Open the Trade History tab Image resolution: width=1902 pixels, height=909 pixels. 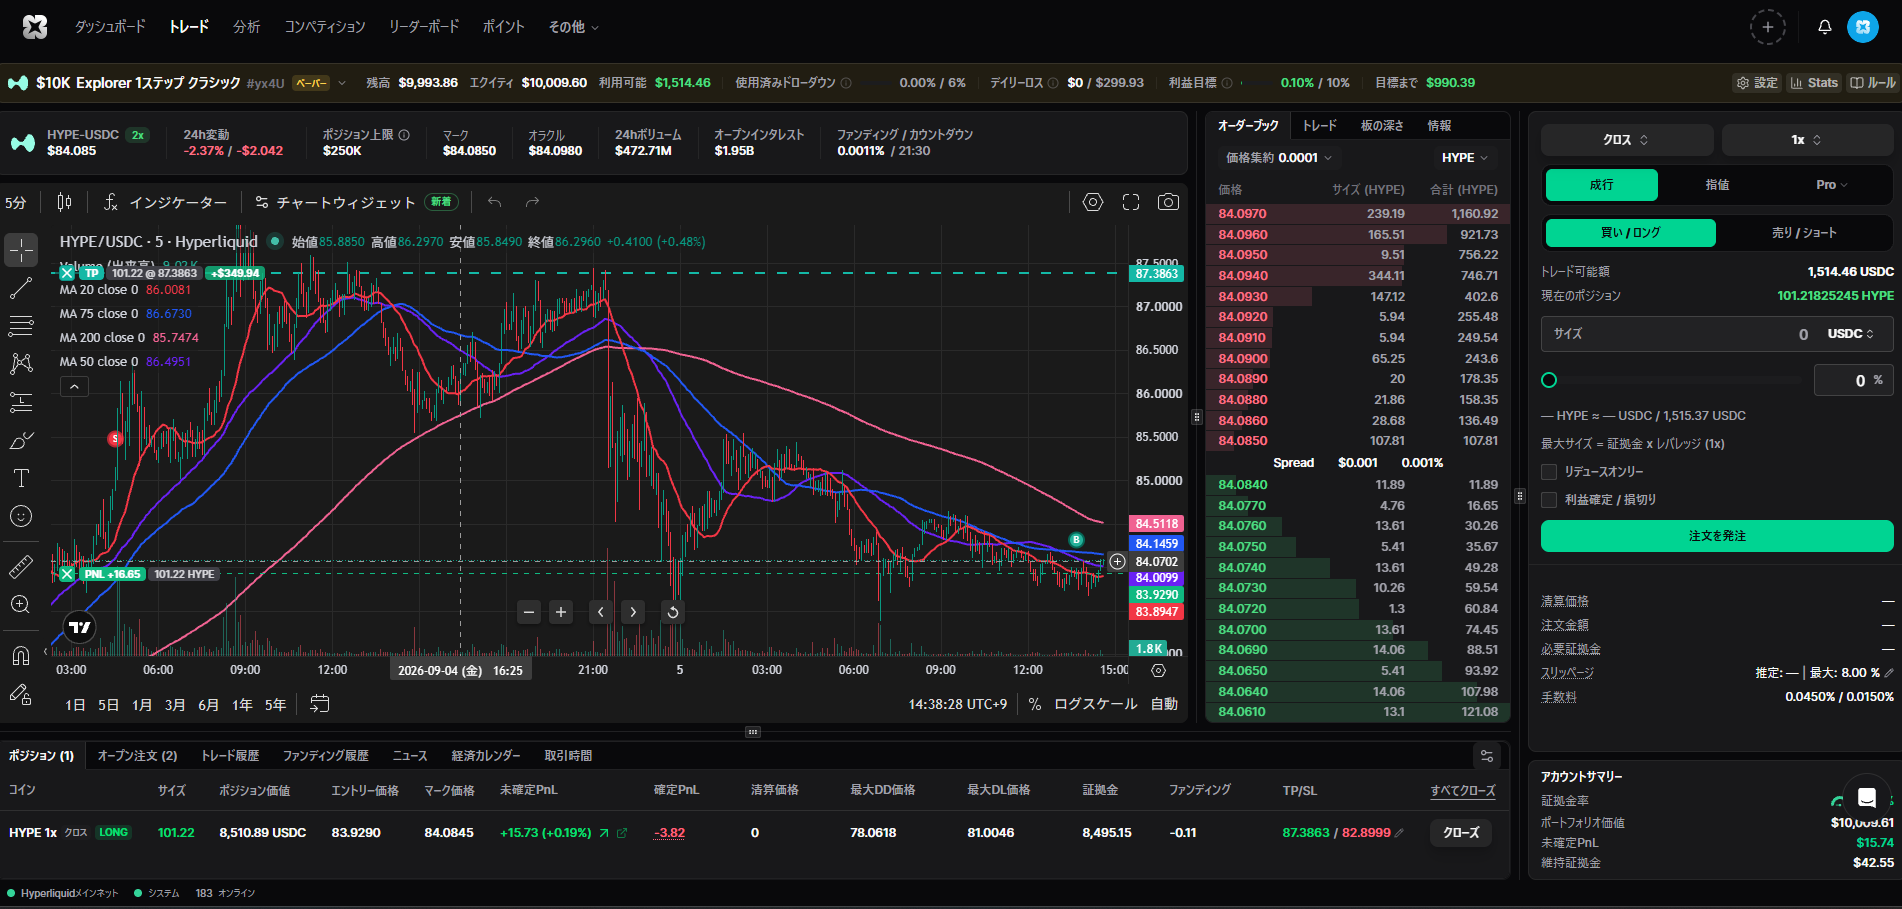(230, 756)
